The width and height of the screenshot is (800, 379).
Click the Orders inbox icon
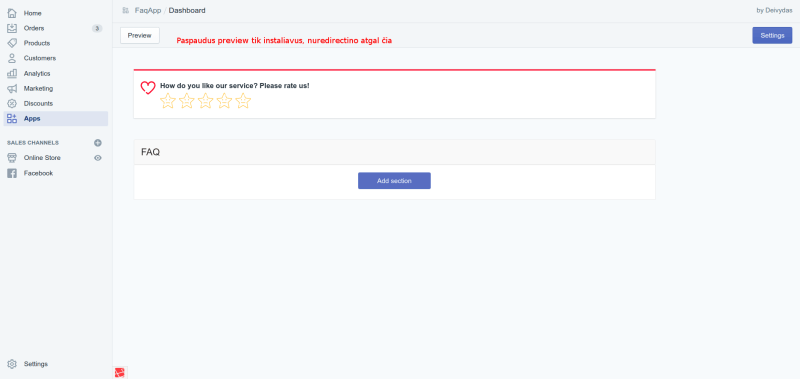(x=12, y=28)
